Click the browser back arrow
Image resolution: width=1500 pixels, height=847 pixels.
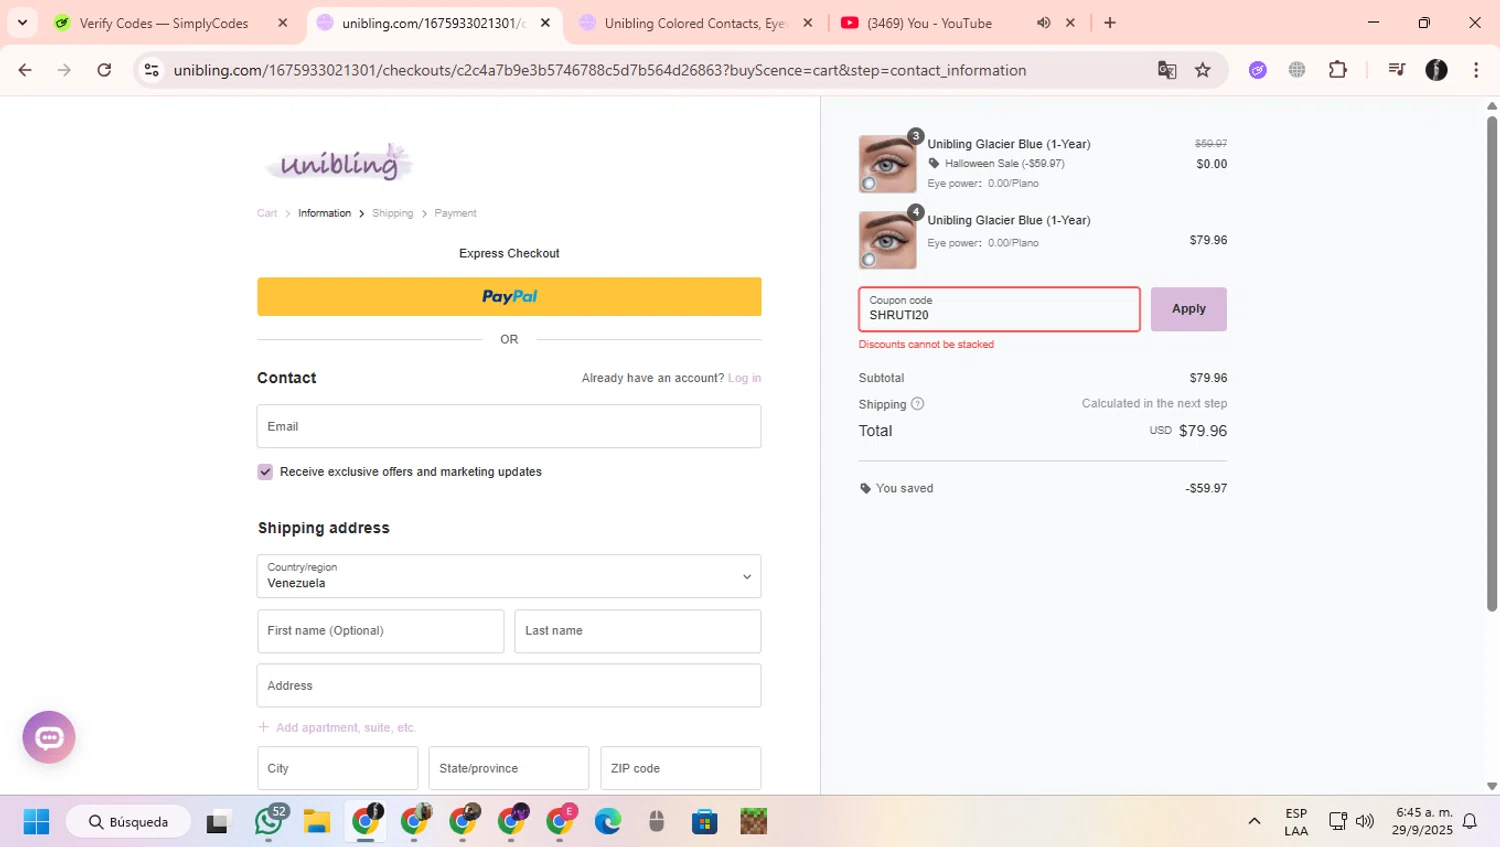(x=25, y=70)
